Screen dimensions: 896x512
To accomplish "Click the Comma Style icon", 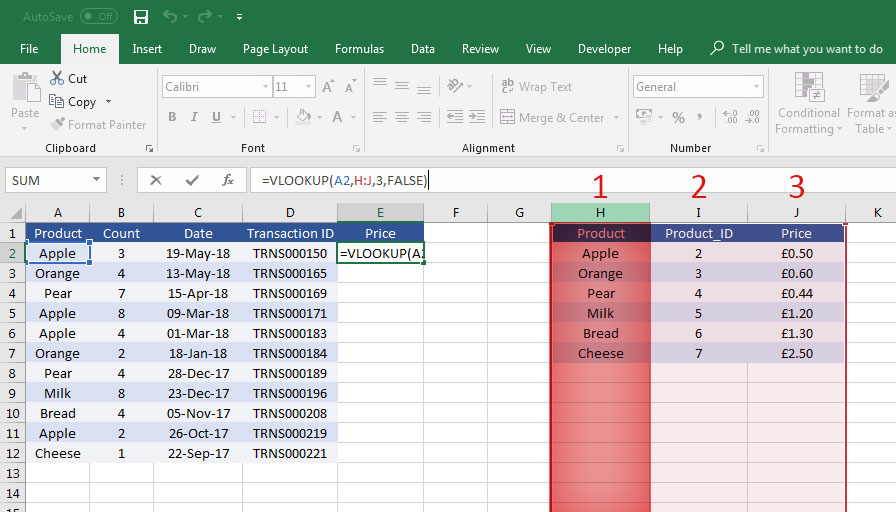I will [x=700, y=118].
